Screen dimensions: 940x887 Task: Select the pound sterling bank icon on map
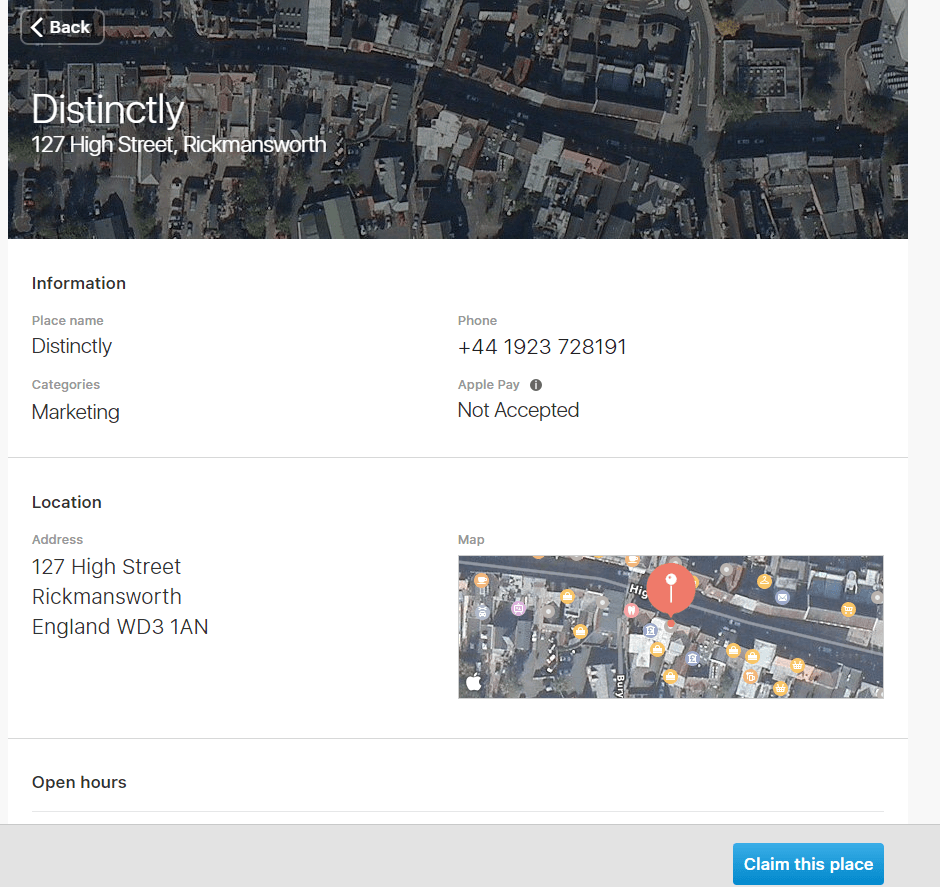tap(651, 629)
